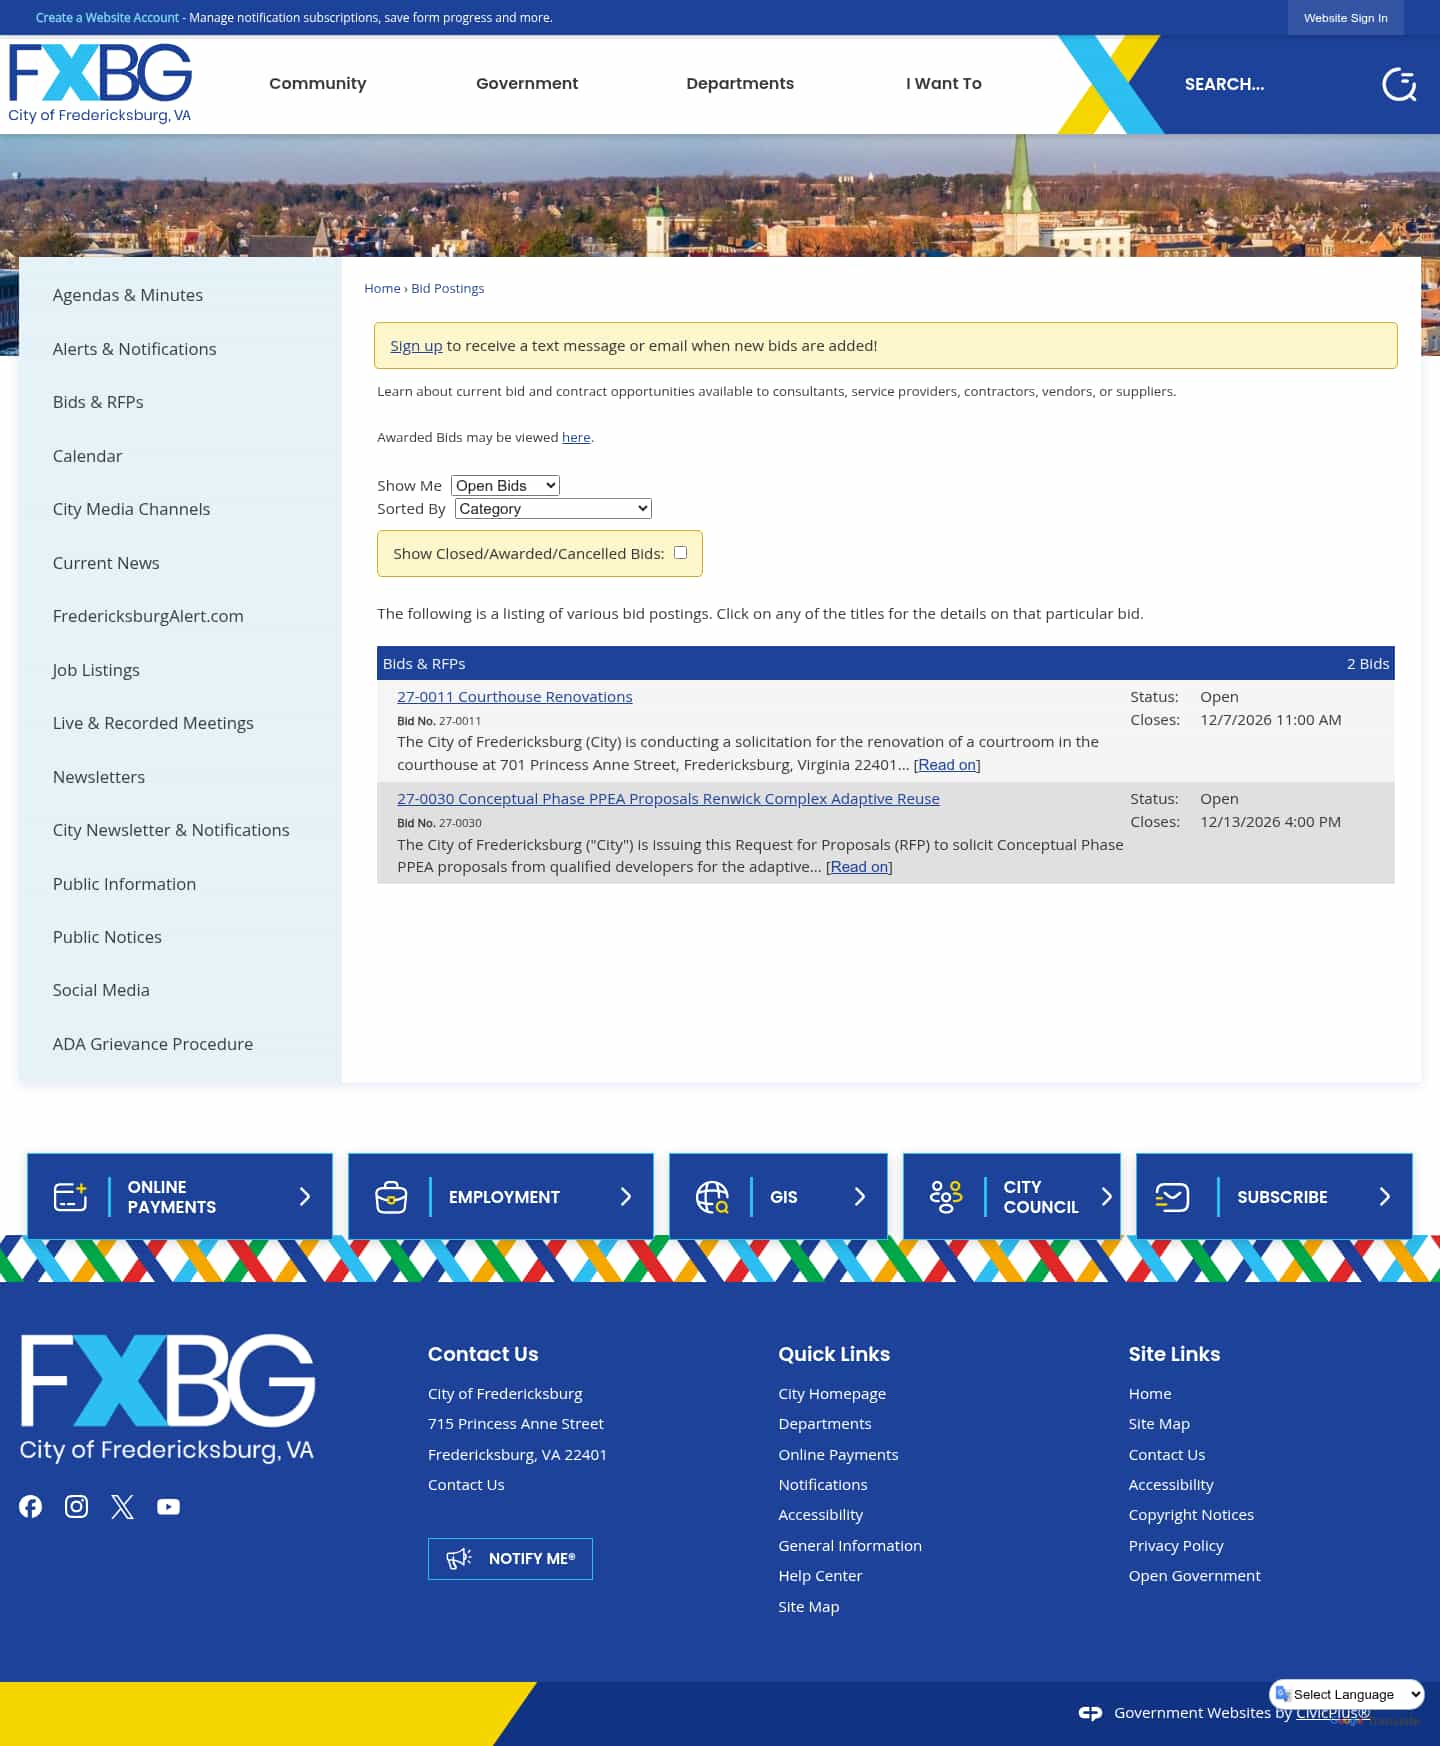View awarded bids via the here link

(576, 437)
